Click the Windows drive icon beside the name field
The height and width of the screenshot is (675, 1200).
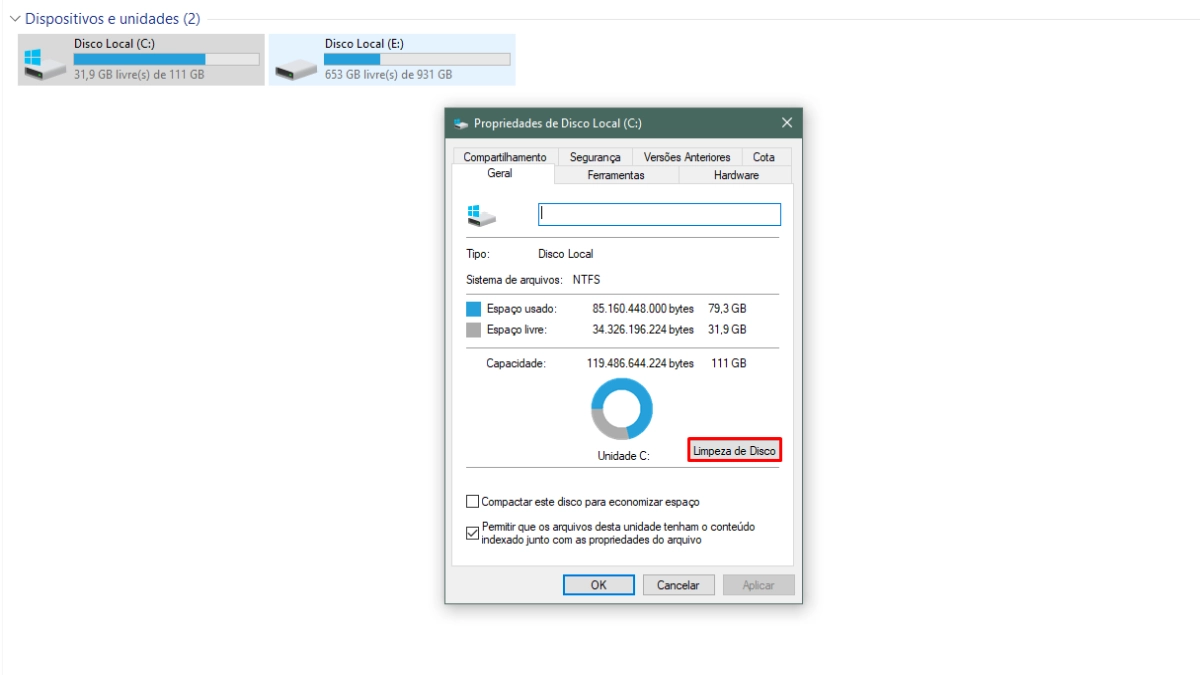click(480, 215)
